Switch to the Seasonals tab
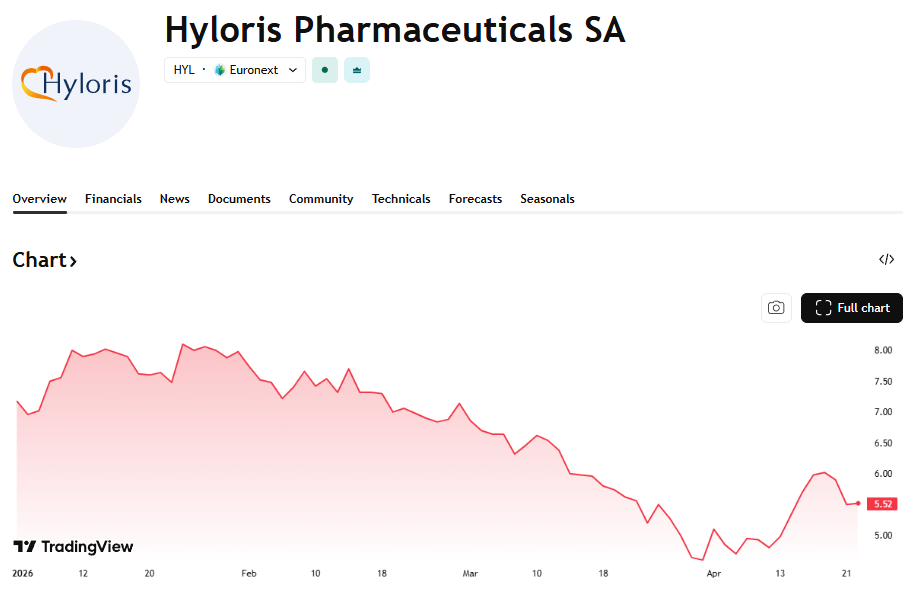The width and height of the screenshot is (911, 589). 547,199
